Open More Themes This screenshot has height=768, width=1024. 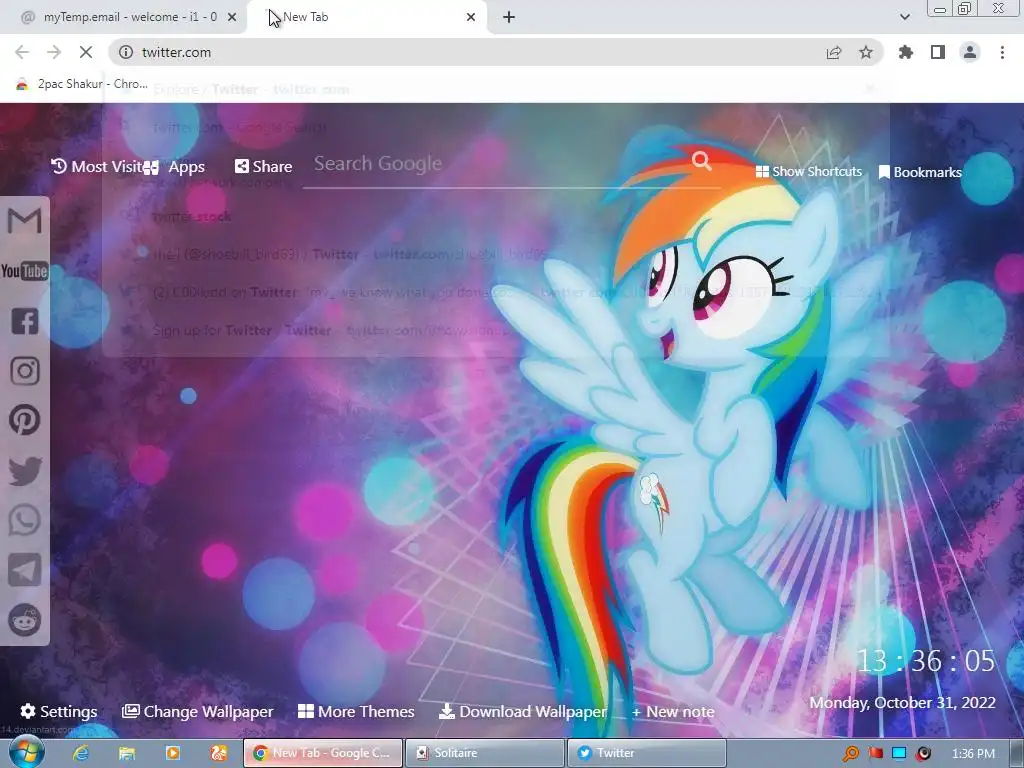click(x=356, y=711)
